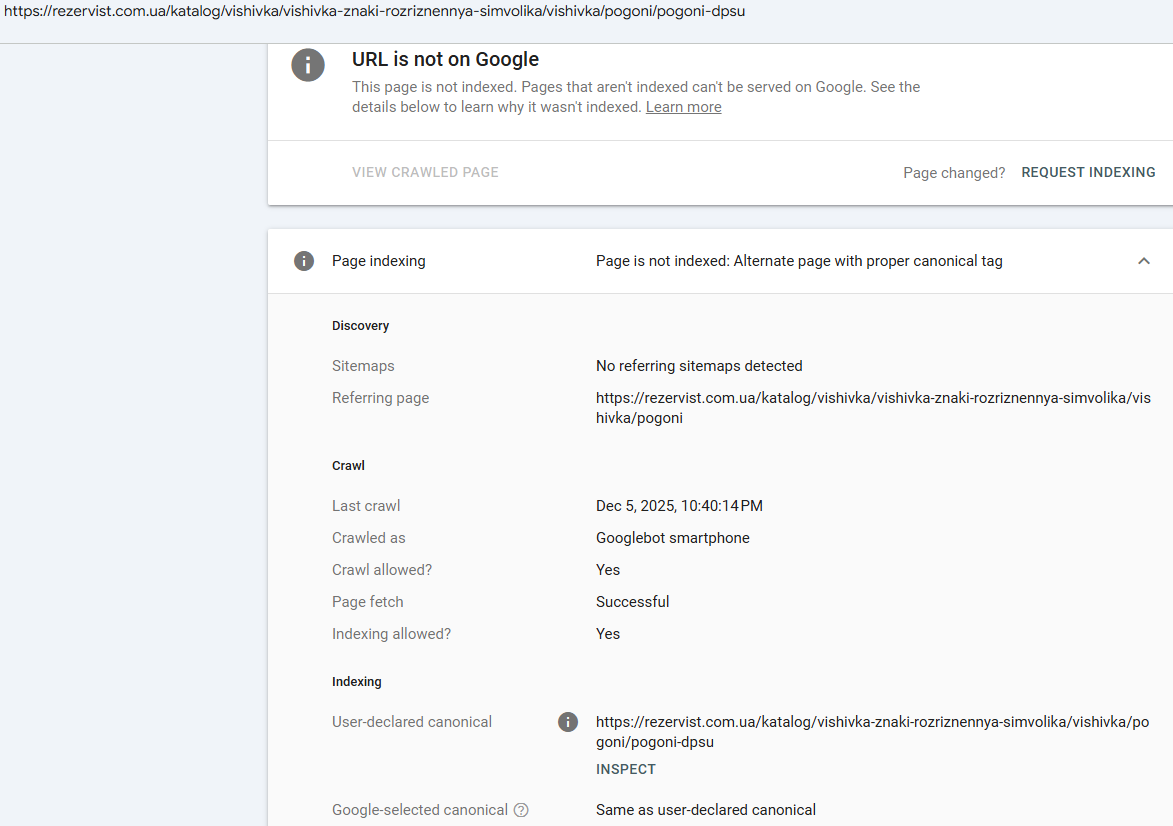The width and height of the screenshot is (1173, 826).
Task: Open the Learn more link
Action: [x=683, y=107]
